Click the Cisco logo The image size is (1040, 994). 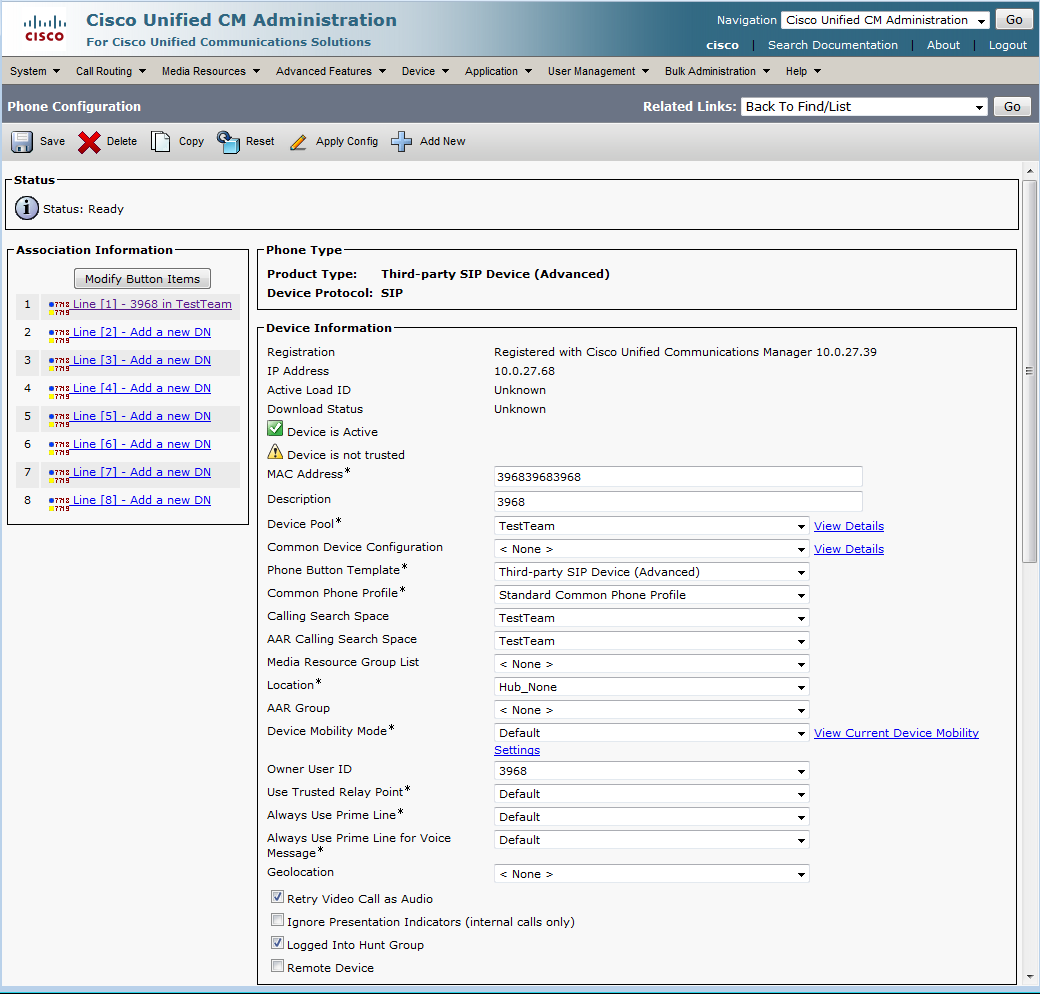(x=44, y=29)
